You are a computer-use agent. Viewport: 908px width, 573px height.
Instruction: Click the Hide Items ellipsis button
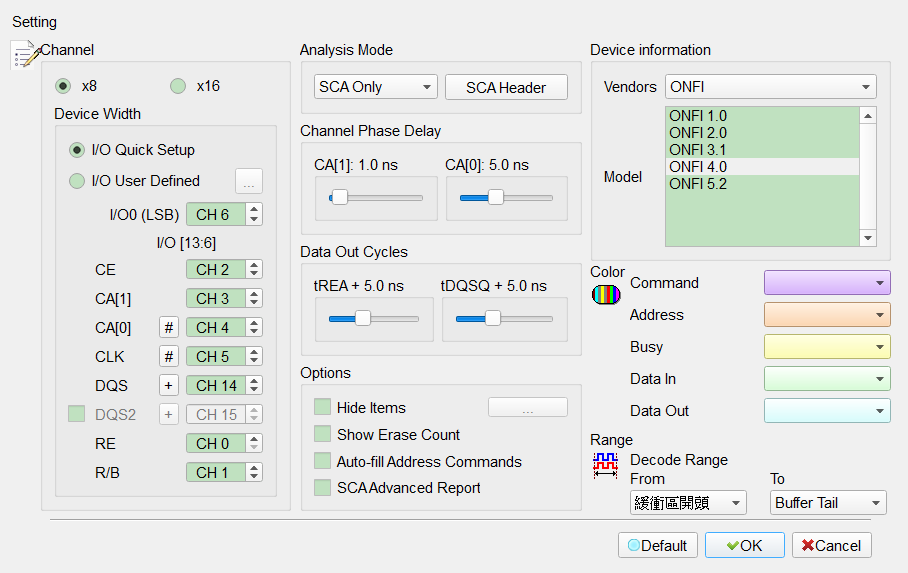click(528, 407)
